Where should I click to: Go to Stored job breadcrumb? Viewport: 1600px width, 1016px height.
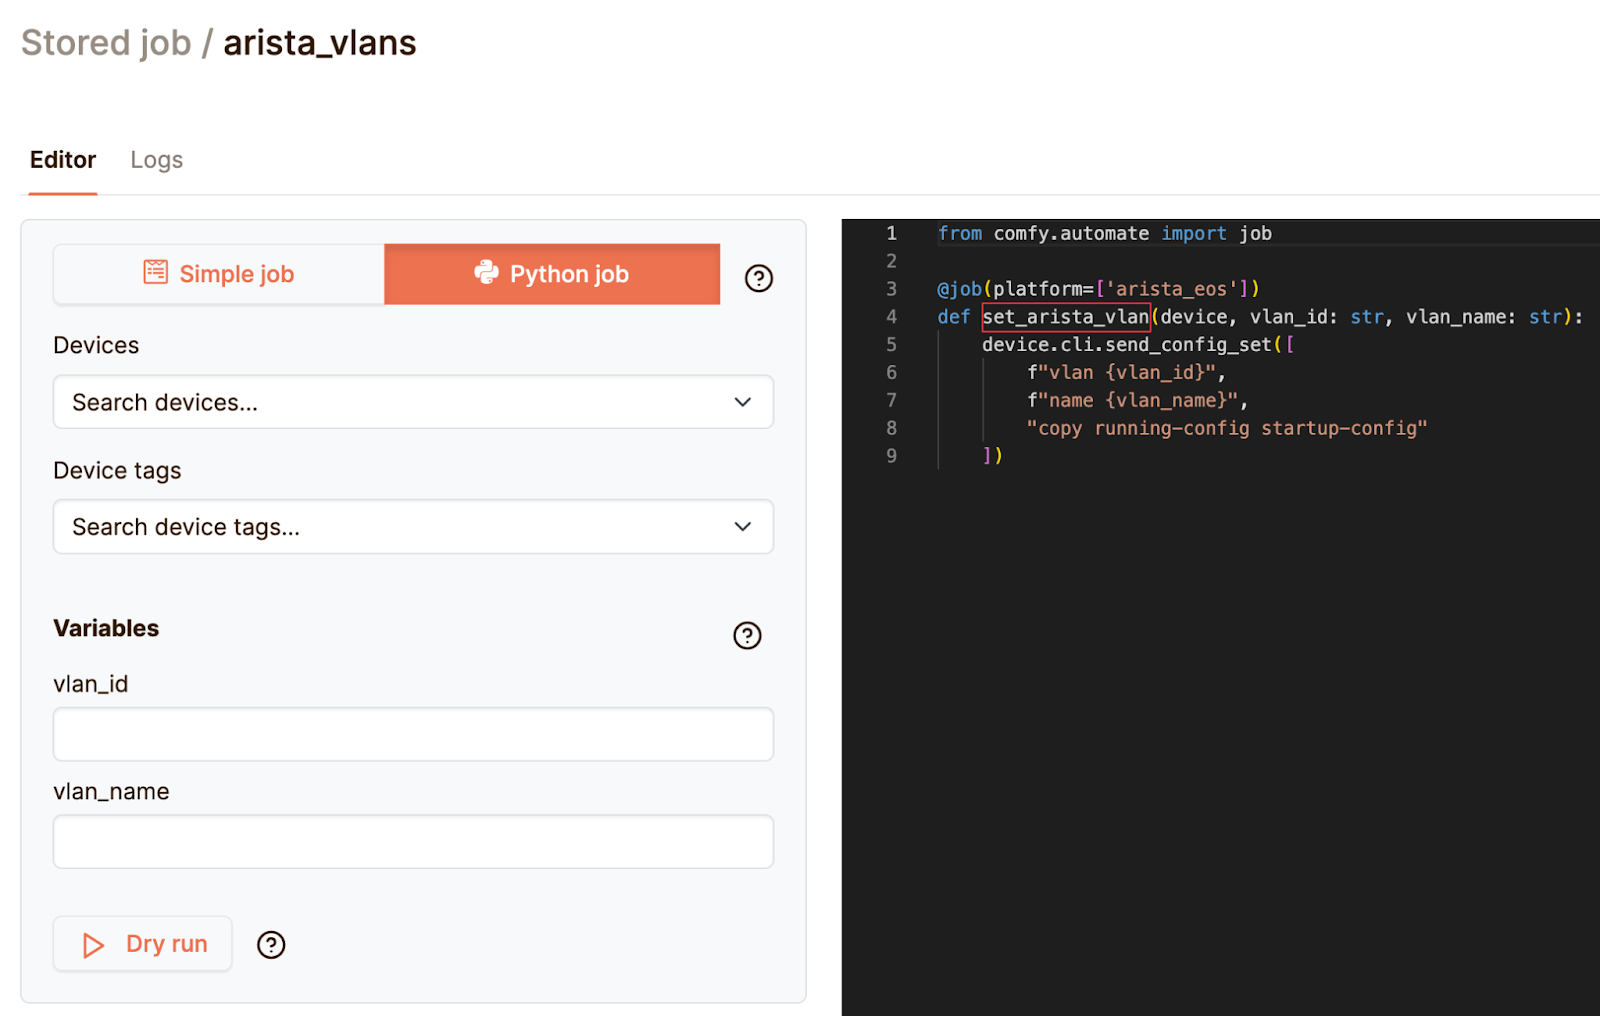[x=106, y=43]
